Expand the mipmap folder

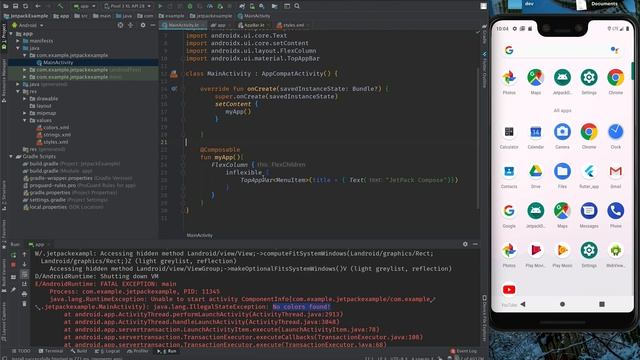pos(25,113)
